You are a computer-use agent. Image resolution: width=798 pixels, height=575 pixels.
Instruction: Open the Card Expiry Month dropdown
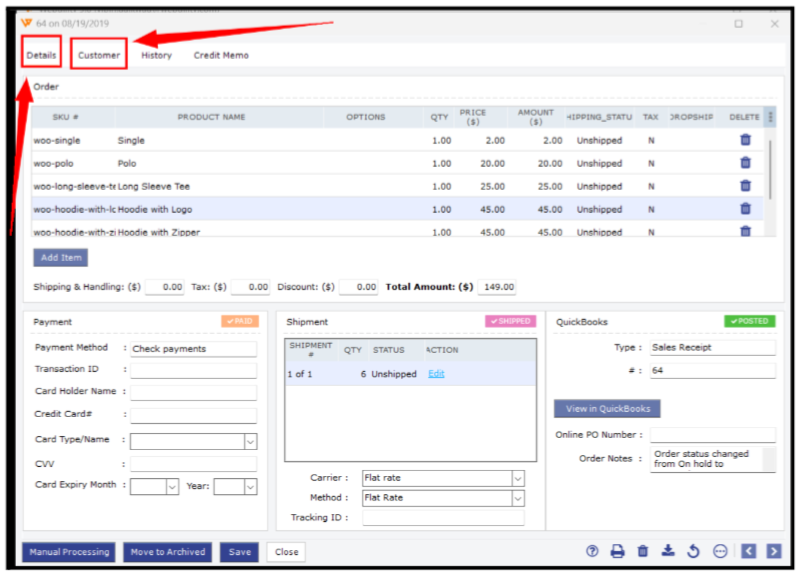(x=172, y=487)
